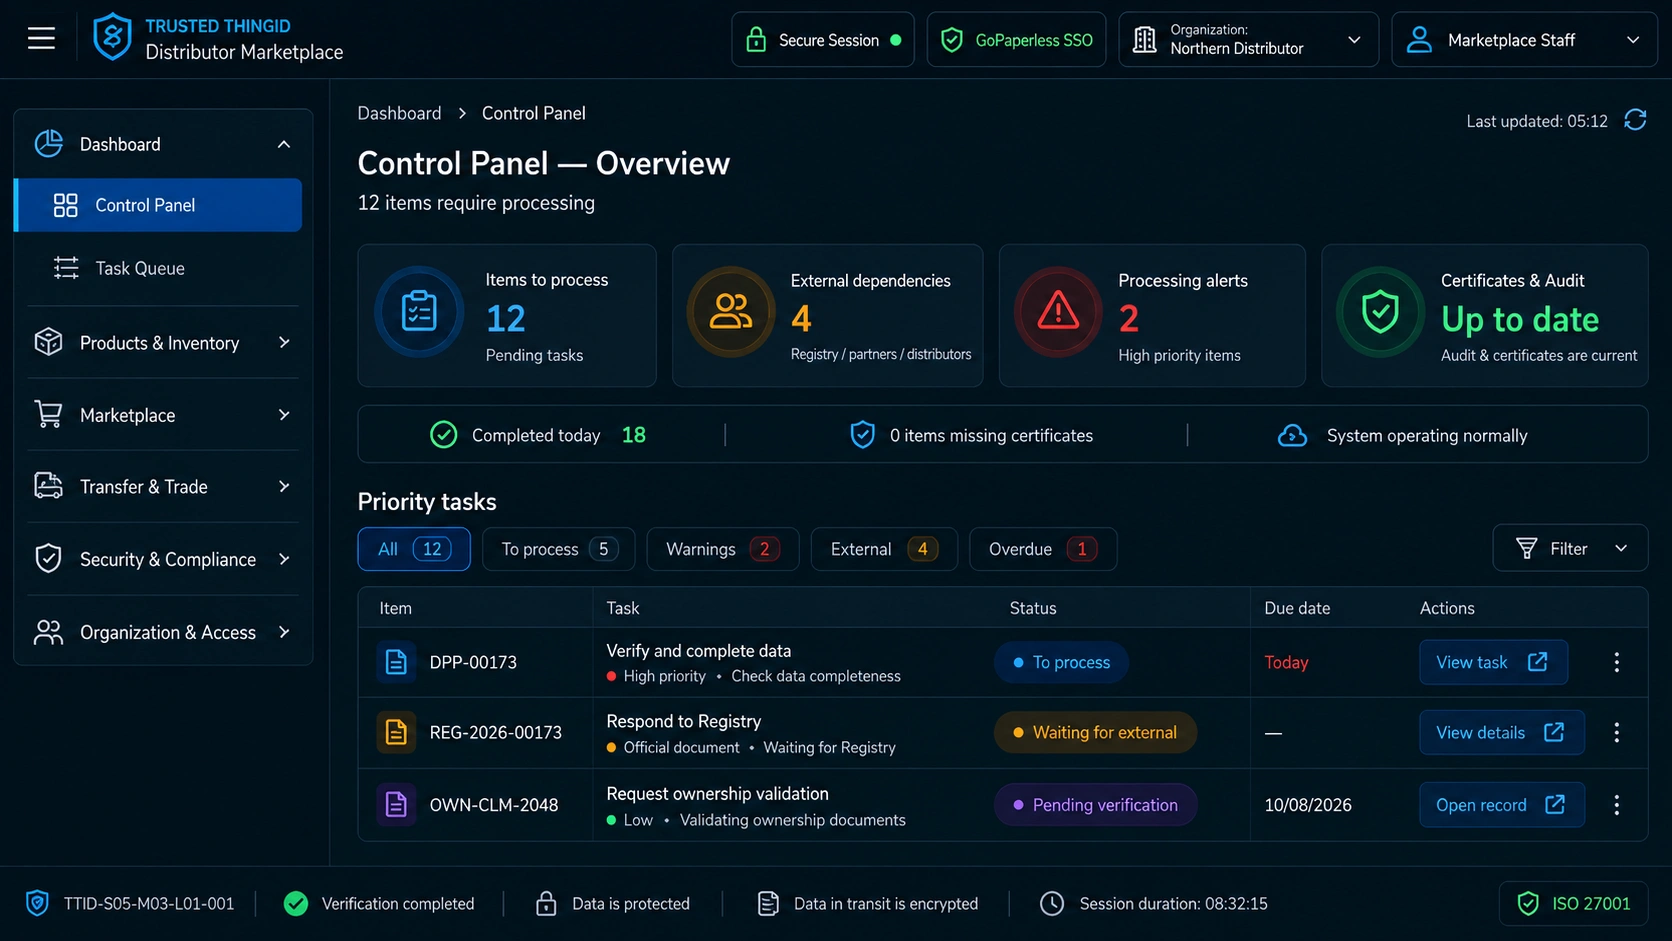Select the All 12 tasks tab
The height and width of the screenshot is (941, 1672).
coord(414,549)
